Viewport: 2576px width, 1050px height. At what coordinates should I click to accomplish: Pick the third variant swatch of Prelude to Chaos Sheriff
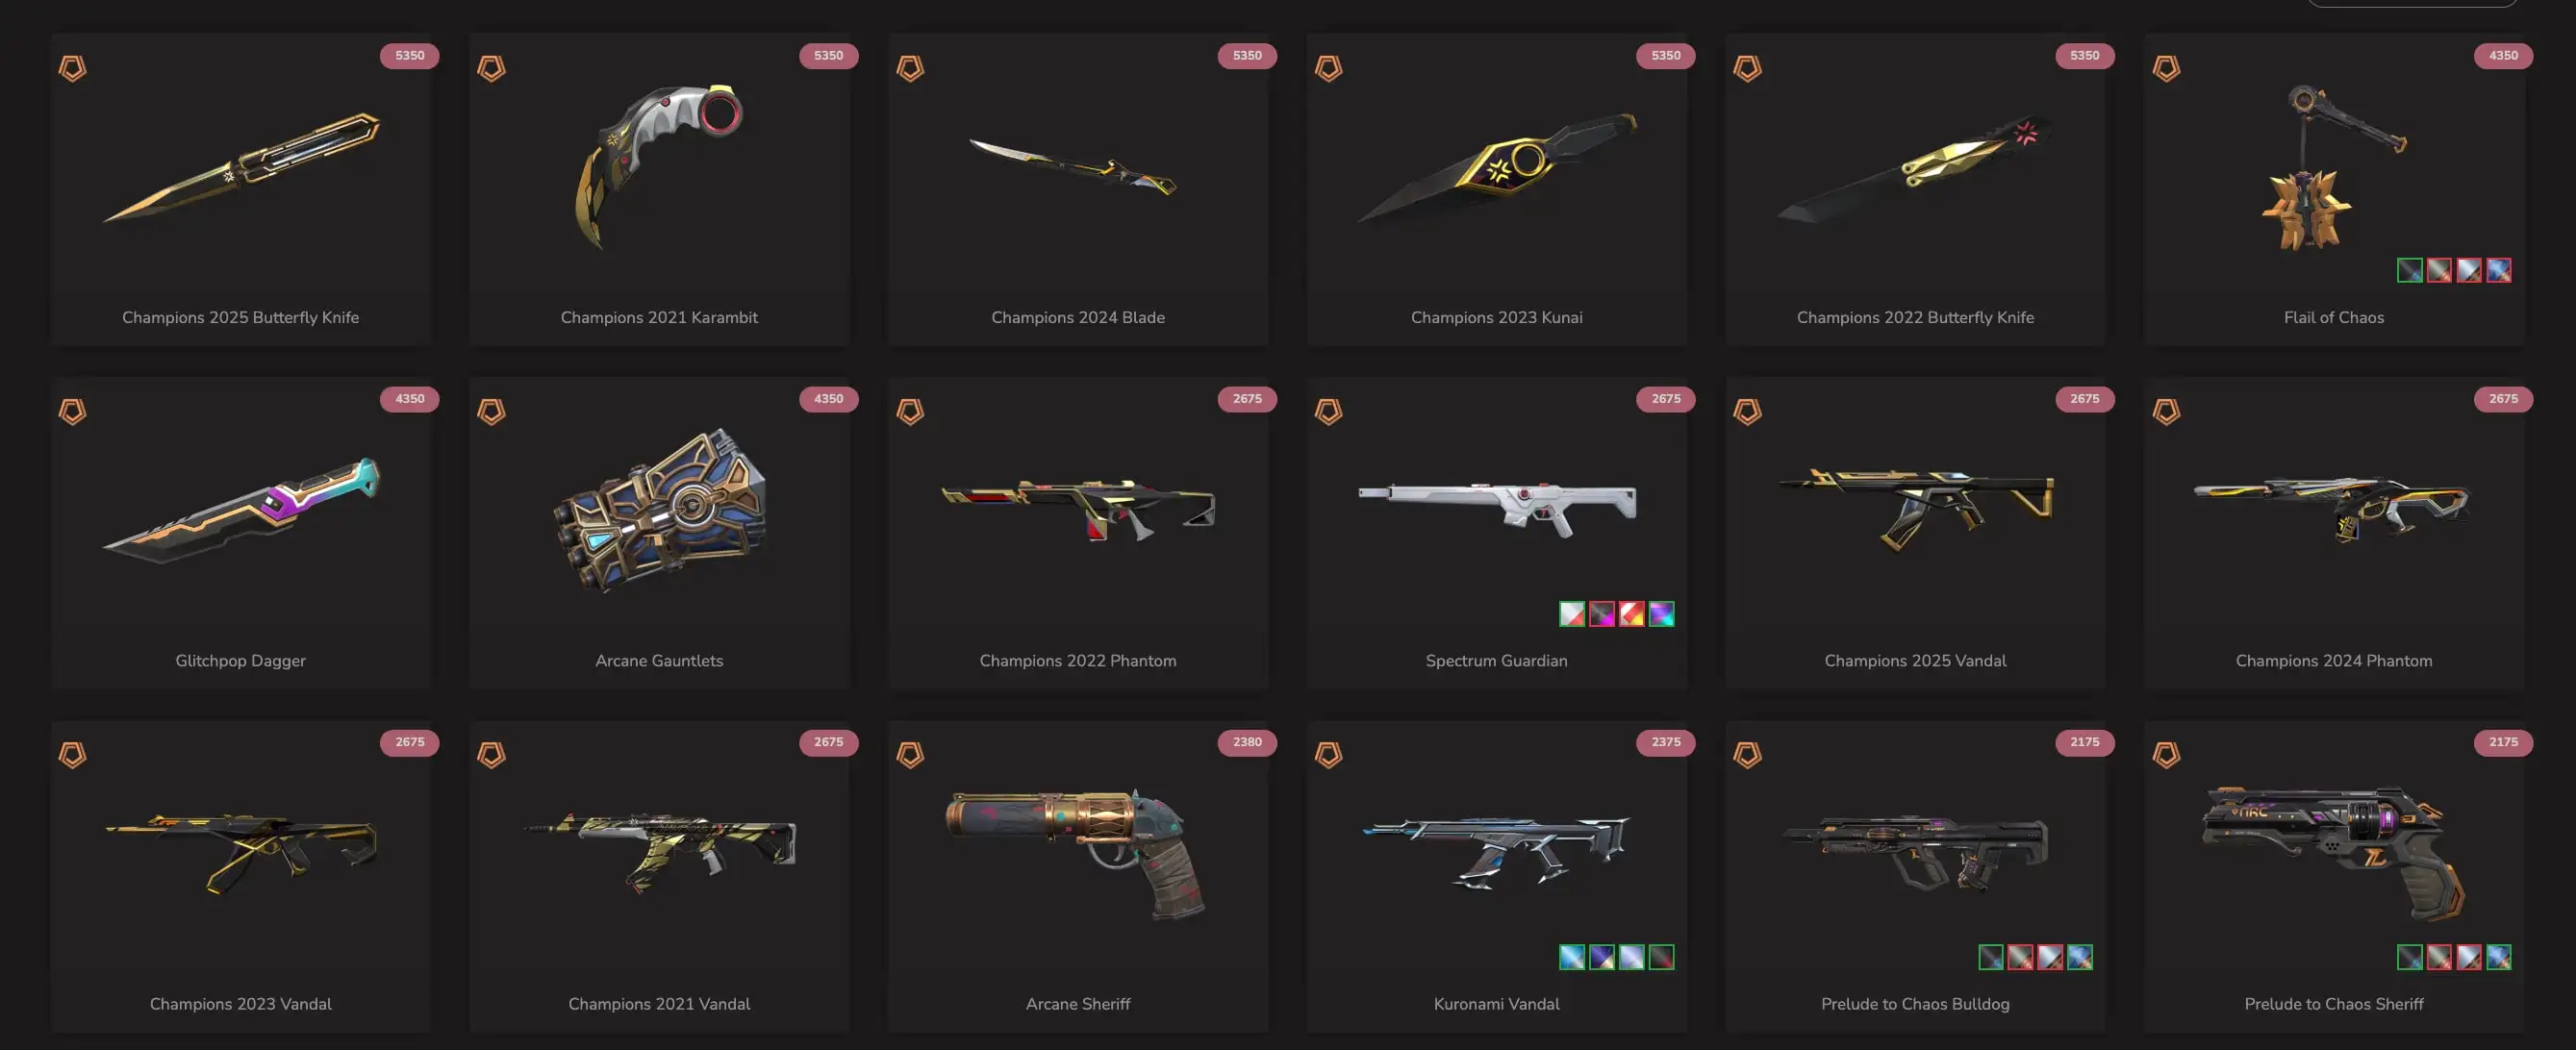pos(2468,957)
